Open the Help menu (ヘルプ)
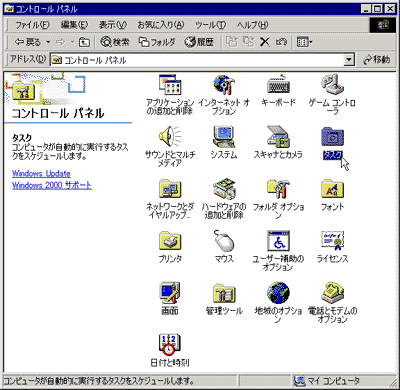The height and width of the screenshot is (390, 400). click(x=252, y=25)
